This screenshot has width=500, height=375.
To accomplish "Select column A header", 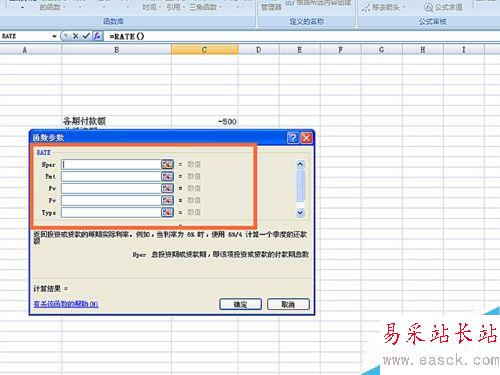I will coord(31,50).
